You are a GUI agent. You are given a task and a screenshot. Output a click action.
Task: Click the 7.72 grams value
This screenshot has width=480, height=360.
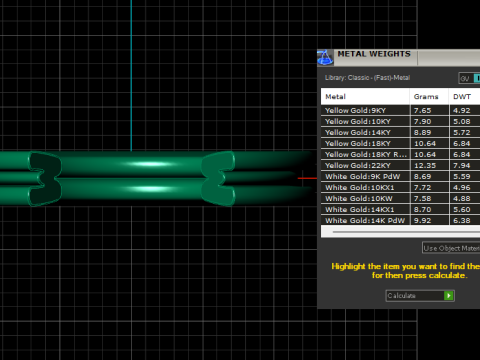point(422,187)
